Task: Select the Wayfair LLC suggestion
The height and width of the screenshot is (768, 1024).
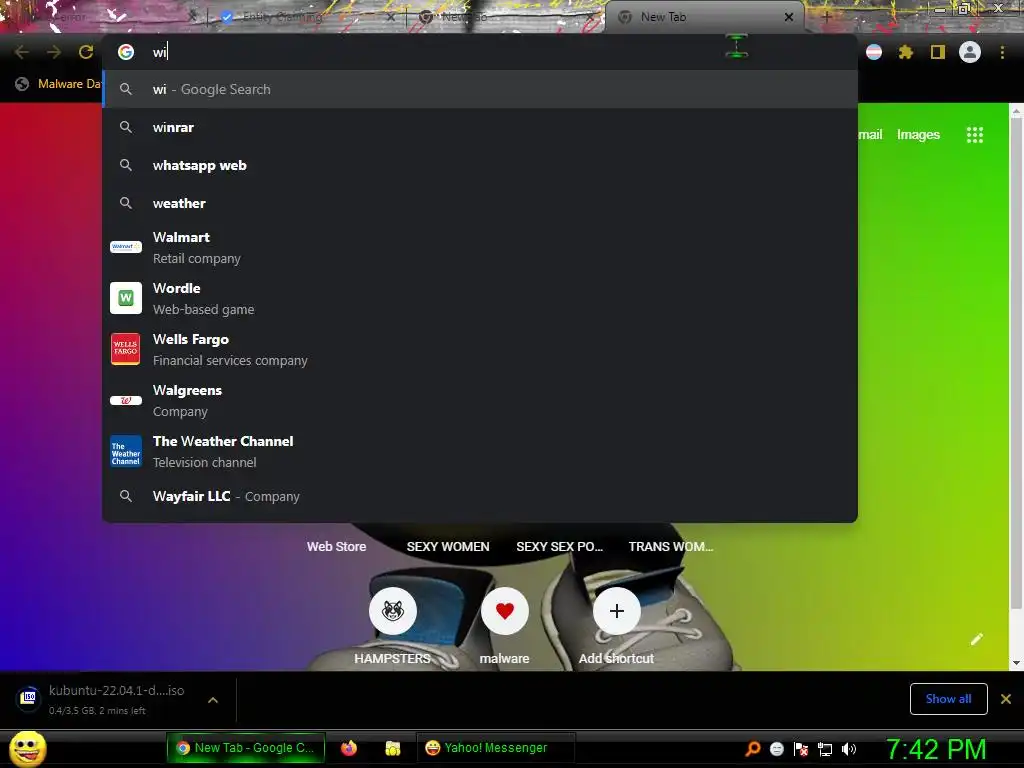Action: (x=480, y=496)
